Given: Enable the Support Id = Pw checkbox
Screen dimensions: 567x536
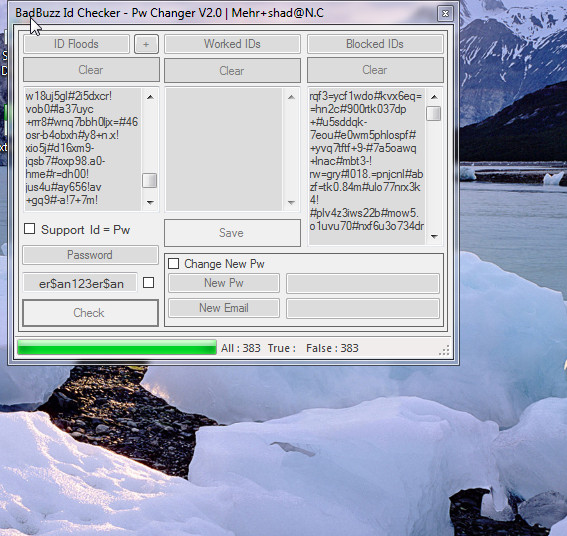Looking at the screenshot, I should [30, 229].
